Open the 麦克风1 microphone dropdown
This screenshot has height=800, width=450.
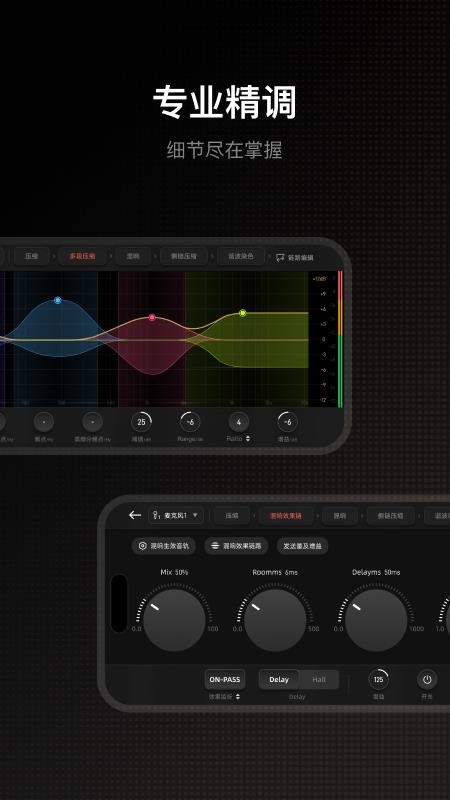click(176, 515)
